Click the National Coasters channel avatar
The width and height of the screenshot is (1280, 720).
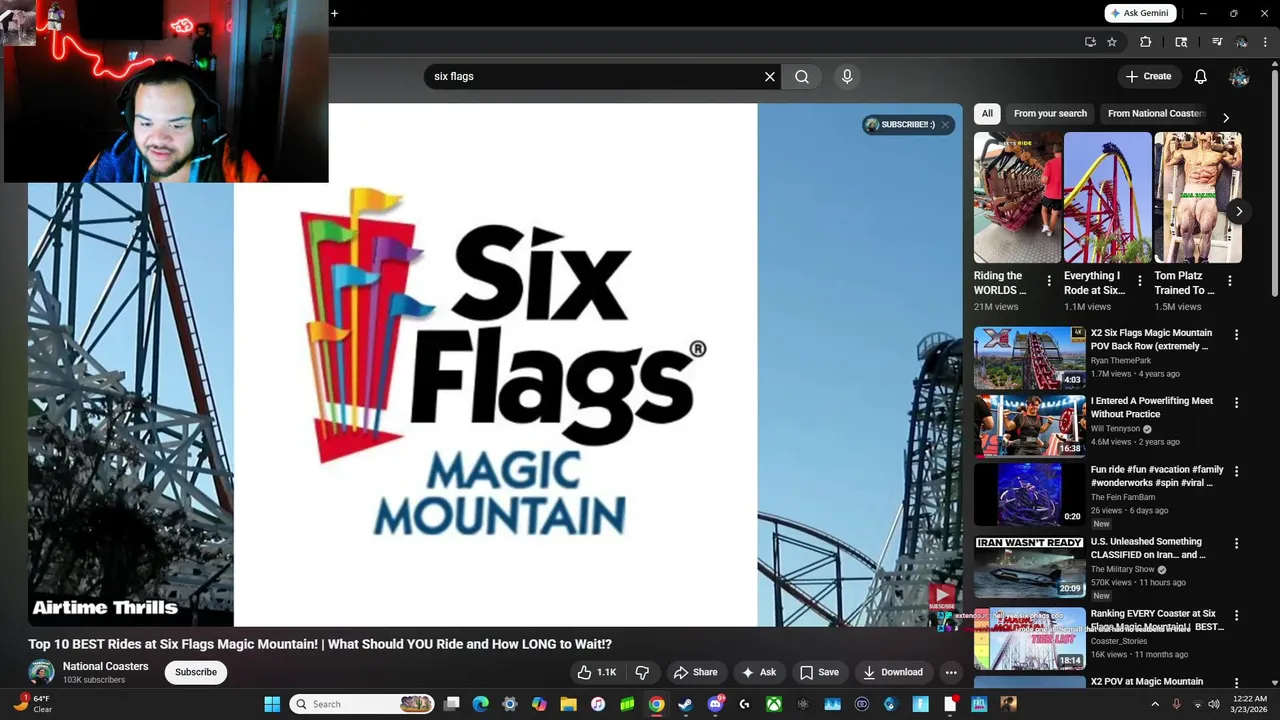pos(42,672)
